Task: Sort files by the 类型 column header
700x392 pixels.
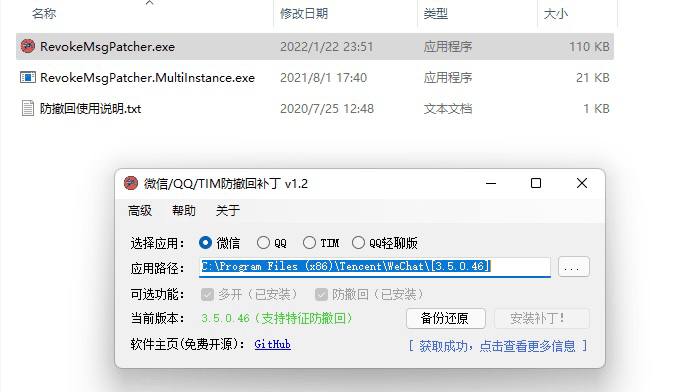Action: [436, 14]
